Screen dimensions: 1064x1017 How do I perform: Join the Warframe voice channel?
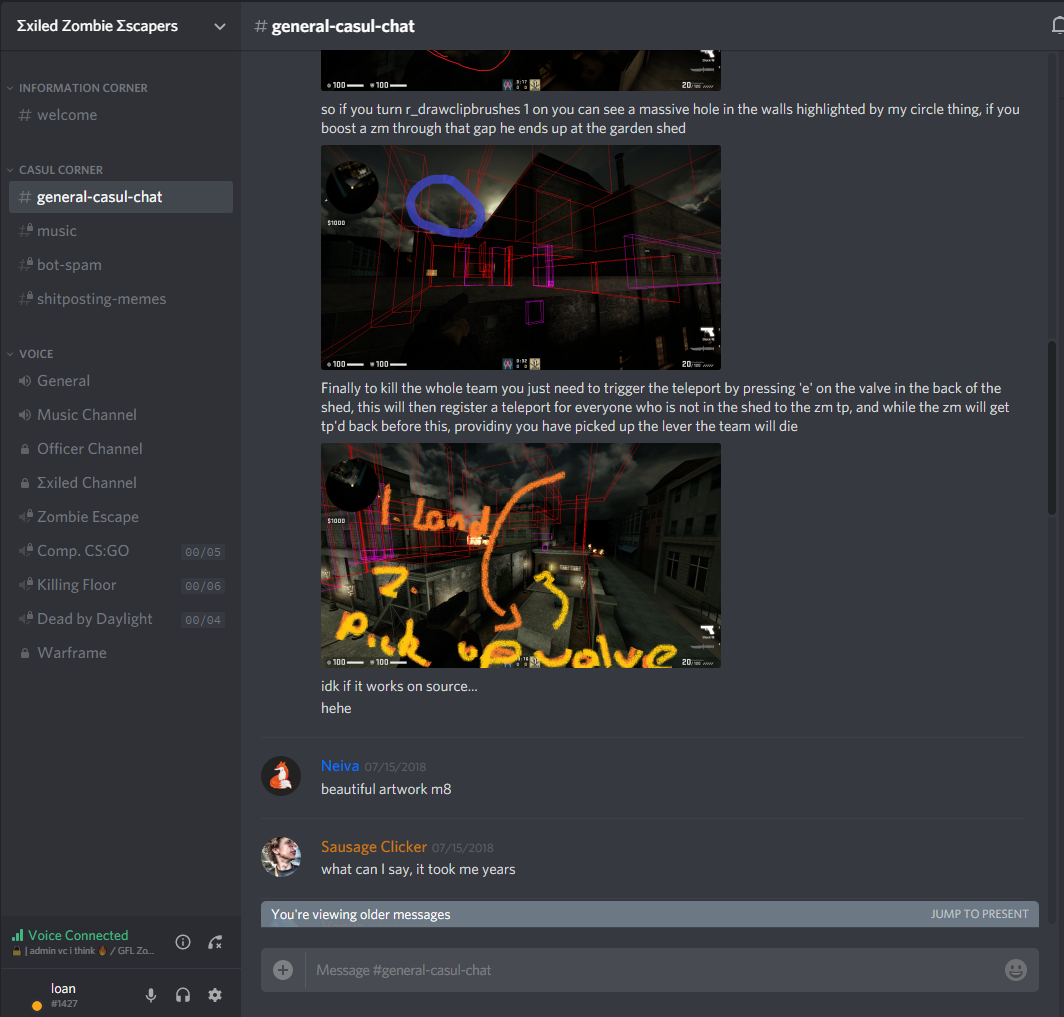click(x=121, y=653)
